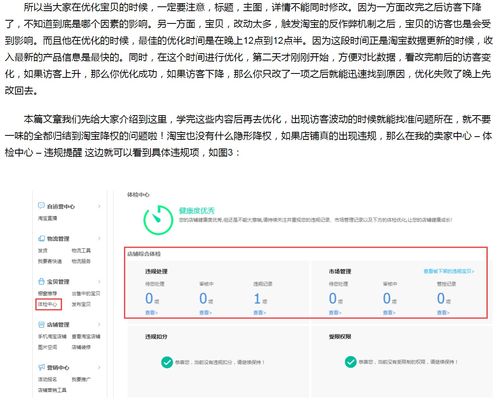Click the 受限权限 card title
This screenshot has width=500, height=405.
click(340, 337)
